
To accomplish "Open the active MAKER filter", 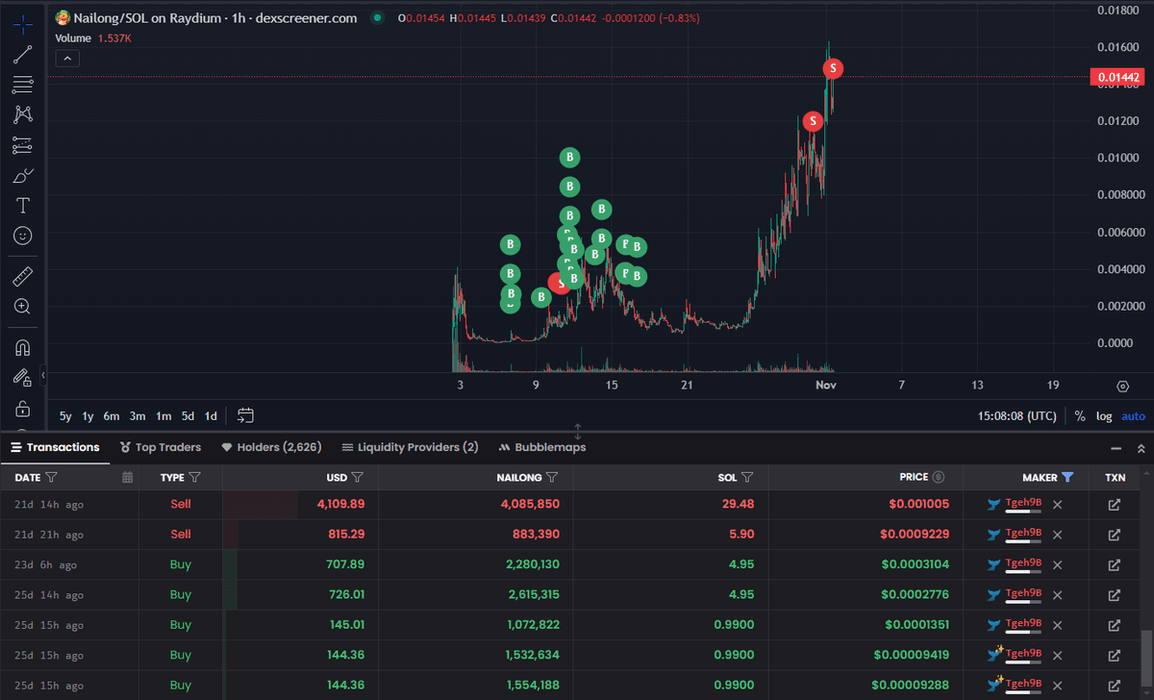I will pyautogui.click(x=1067, y=477).
